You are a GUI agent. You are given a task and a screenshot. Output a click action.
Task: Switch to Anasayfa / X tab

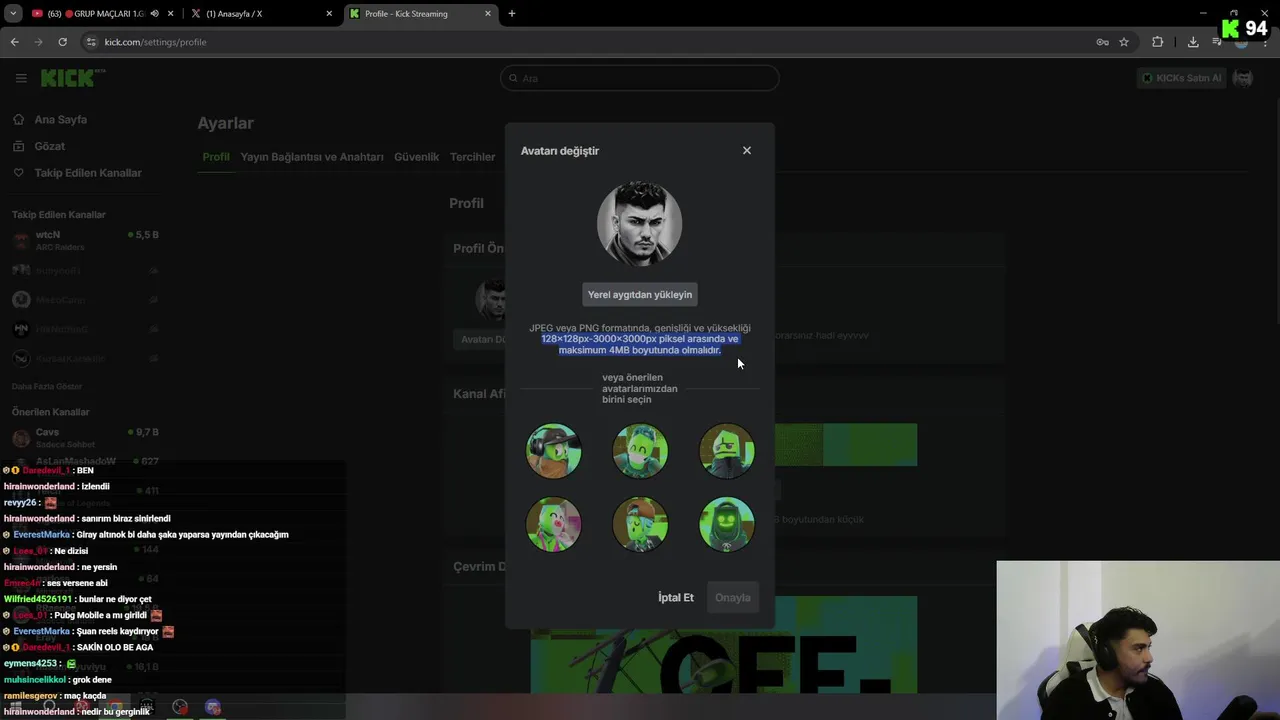pyautogui.click(x=260, y=14)
